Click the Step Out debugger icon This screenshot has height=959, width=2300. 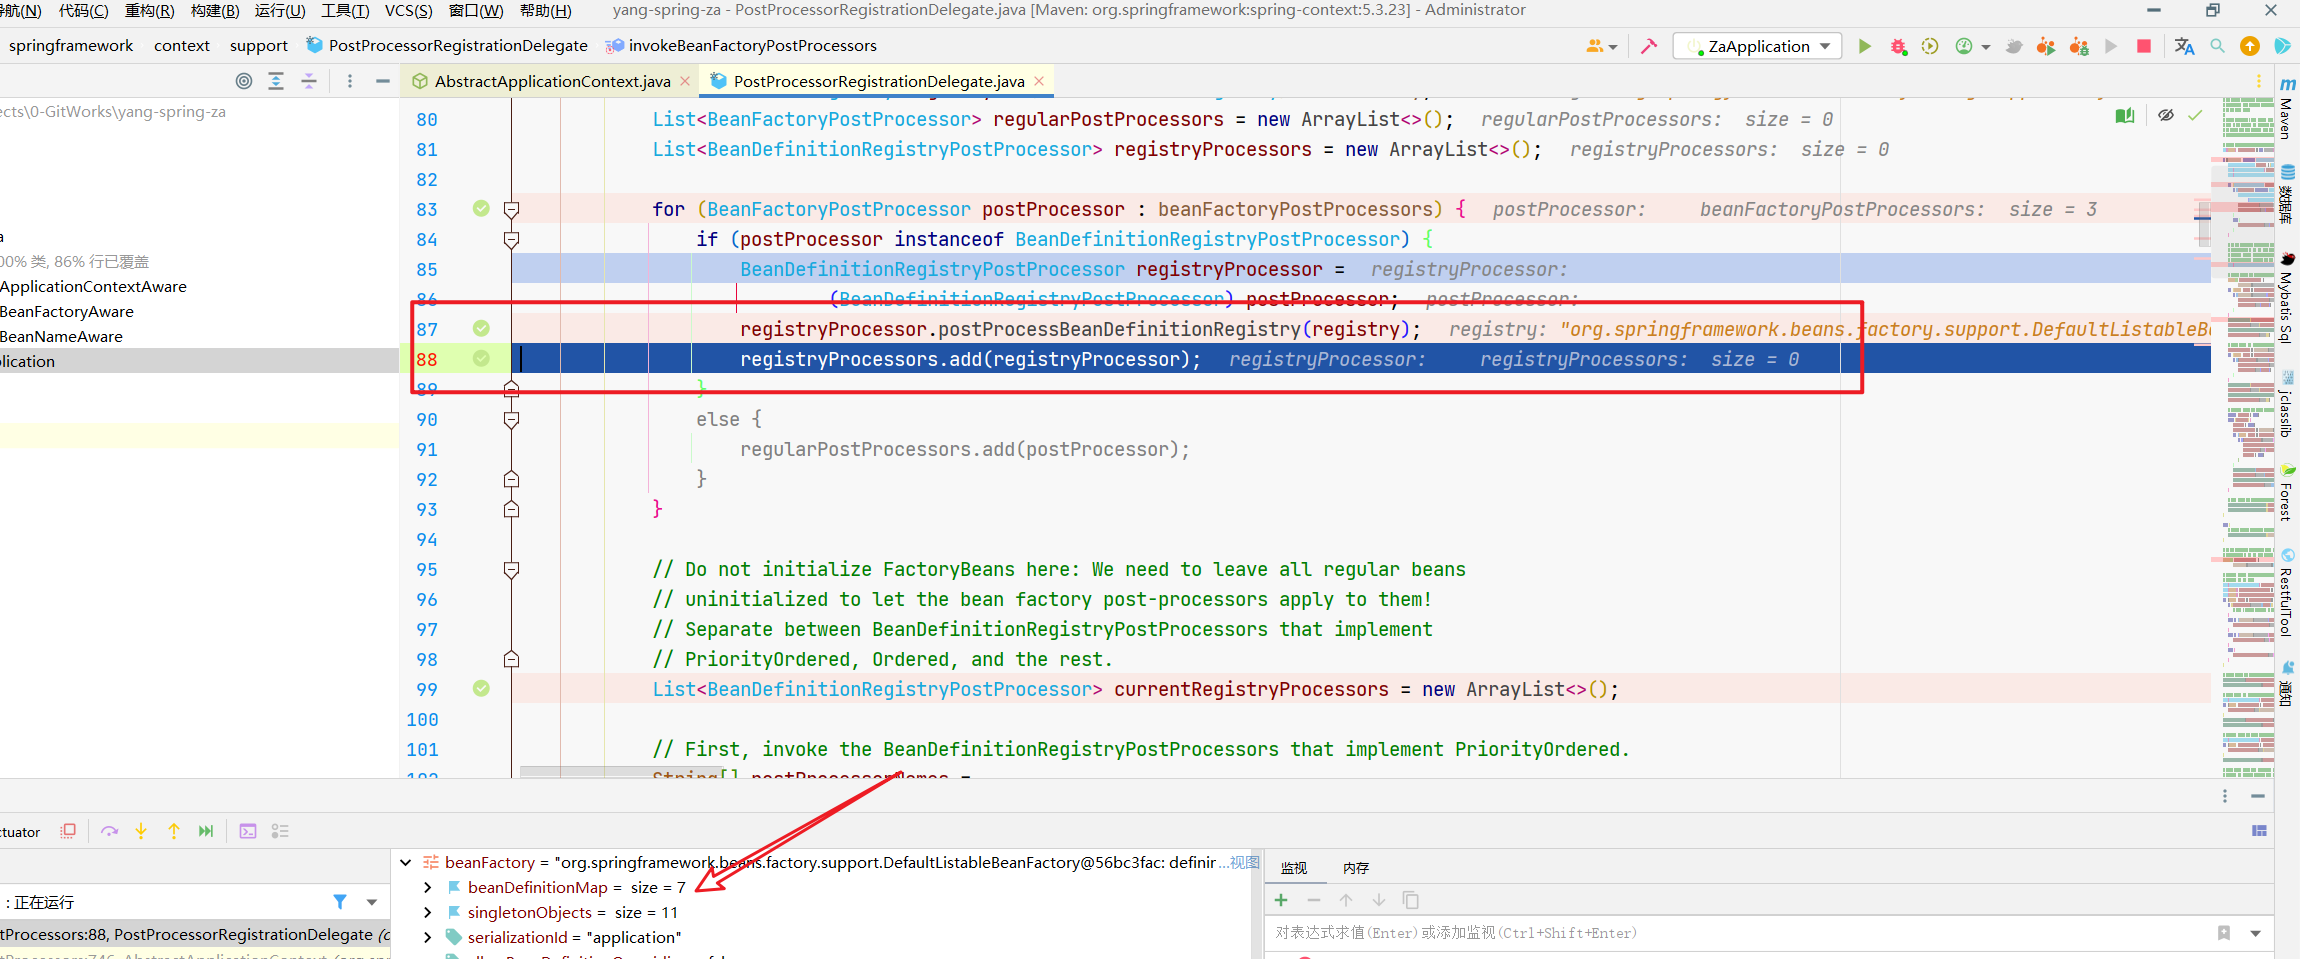[174, 831]
